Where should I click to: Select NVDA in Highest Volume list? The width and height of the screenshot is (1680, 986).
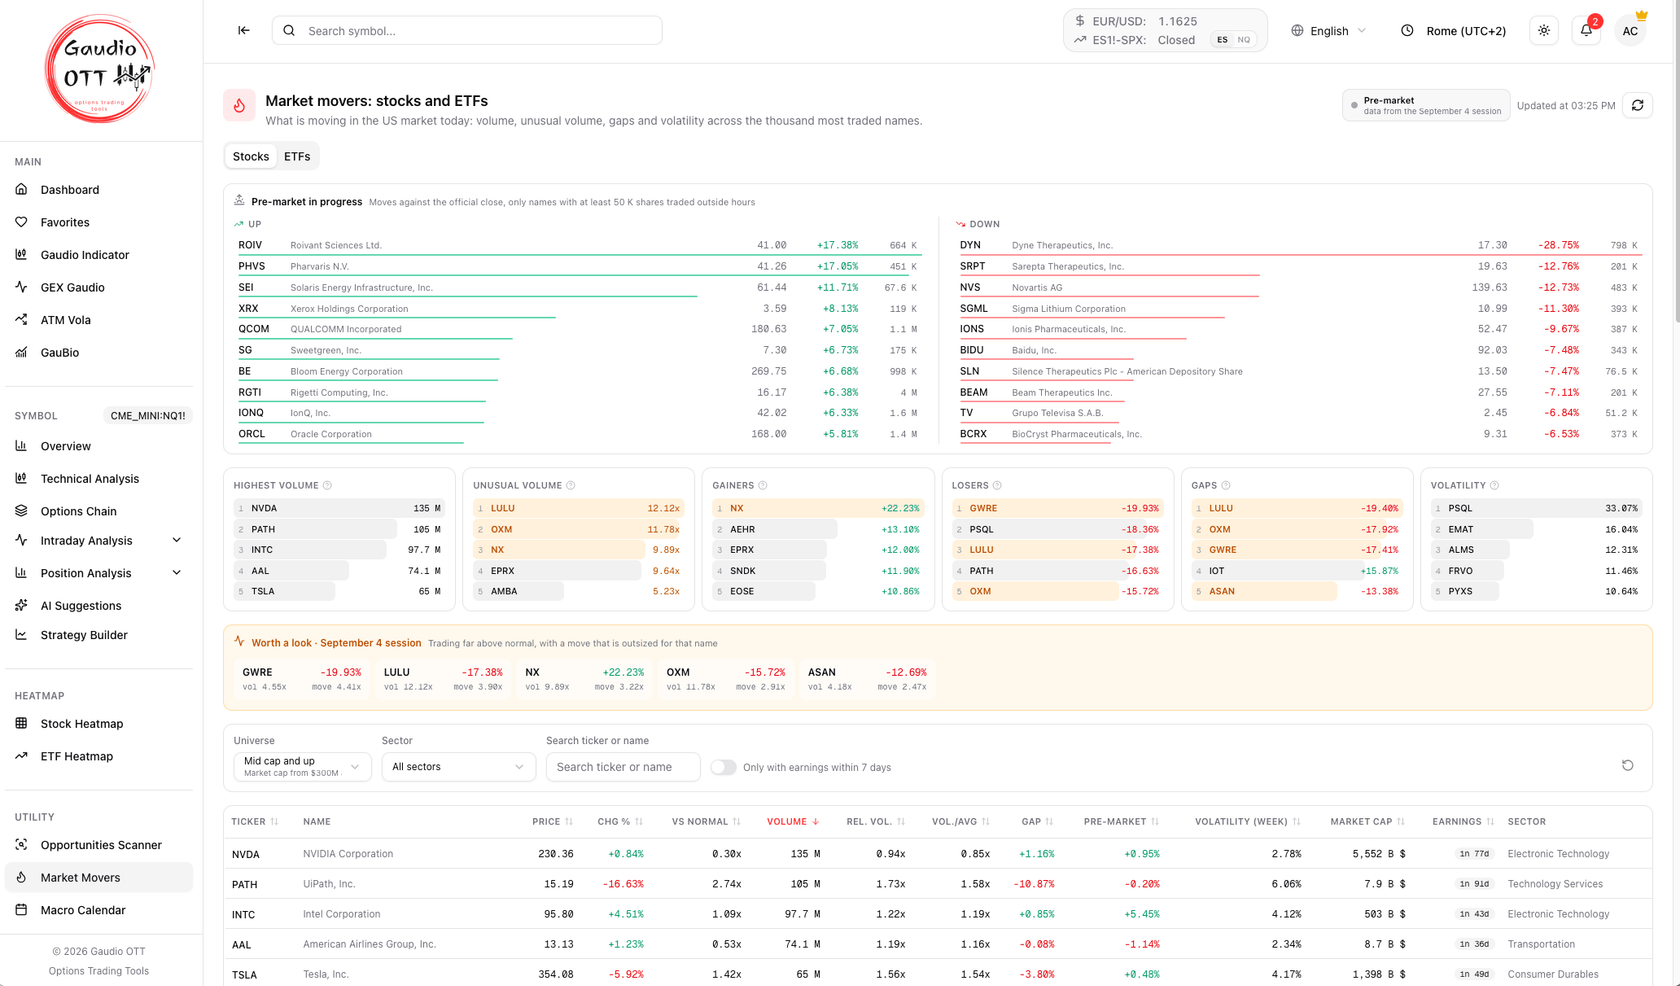coord(339,508)
